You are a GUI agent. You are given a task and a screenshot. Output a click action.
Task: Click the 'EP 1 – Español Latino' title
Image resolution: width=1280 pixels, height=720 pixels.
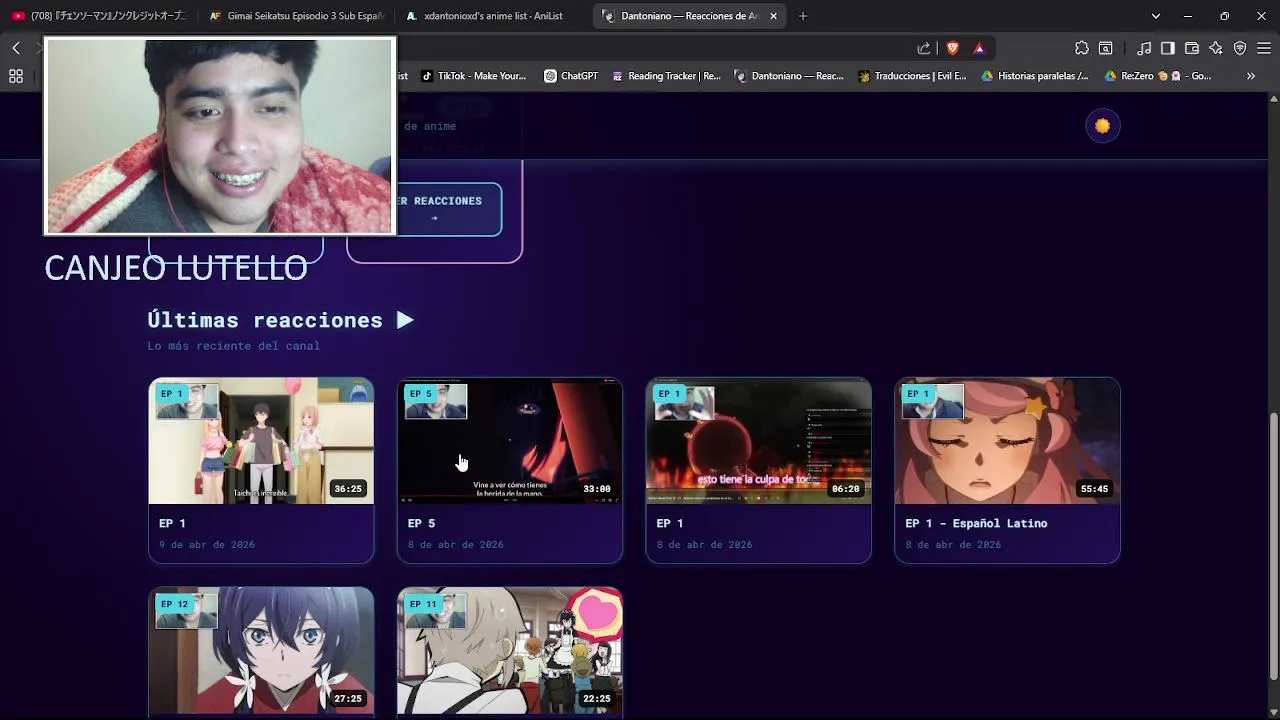coord(977,523)
